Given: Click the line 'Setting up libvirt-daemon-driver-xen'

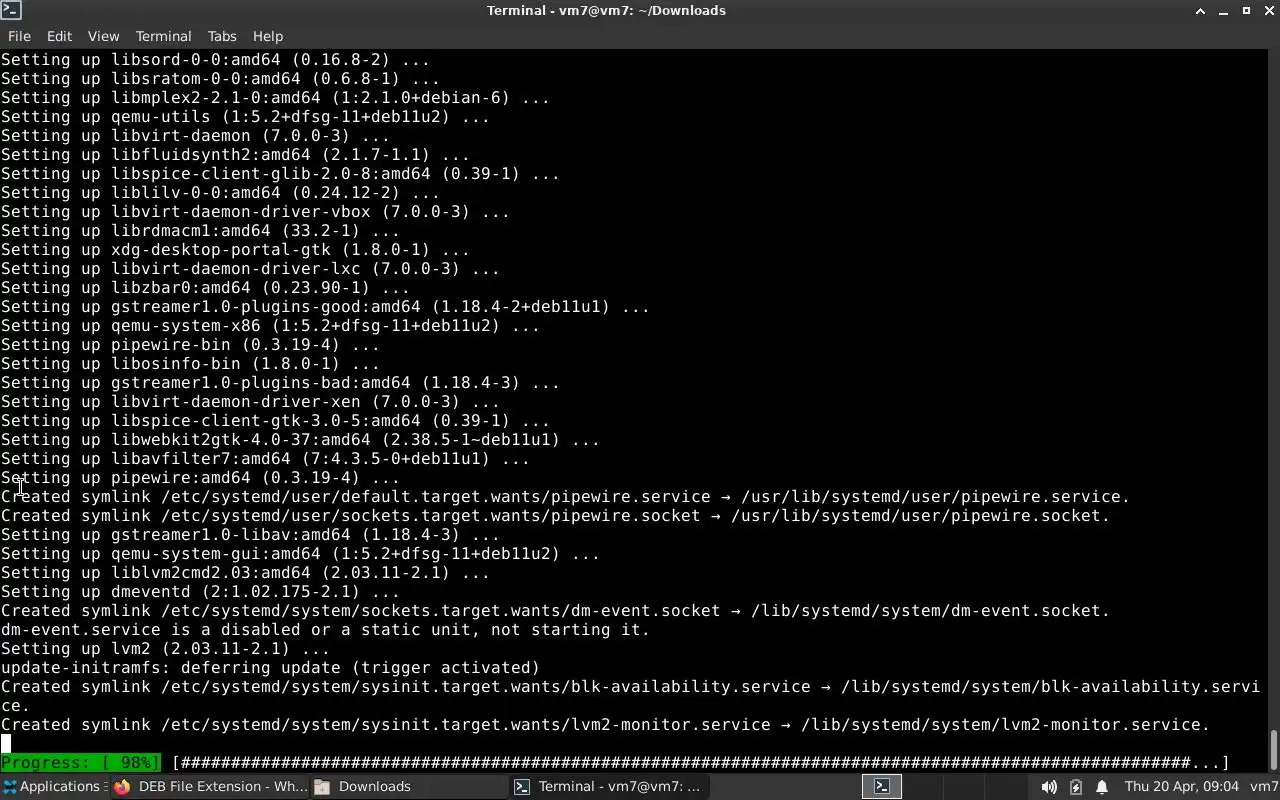Looking at the screenshot, I should [x=250, y=402].
